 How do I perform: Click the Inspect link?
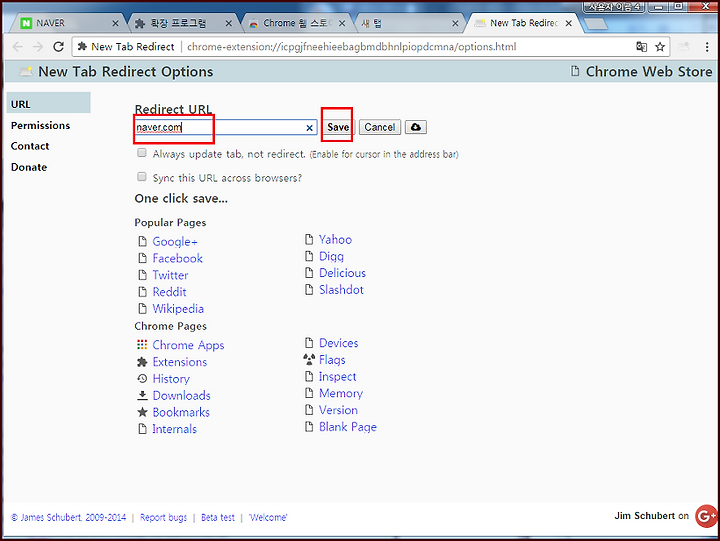pos(338,377)
